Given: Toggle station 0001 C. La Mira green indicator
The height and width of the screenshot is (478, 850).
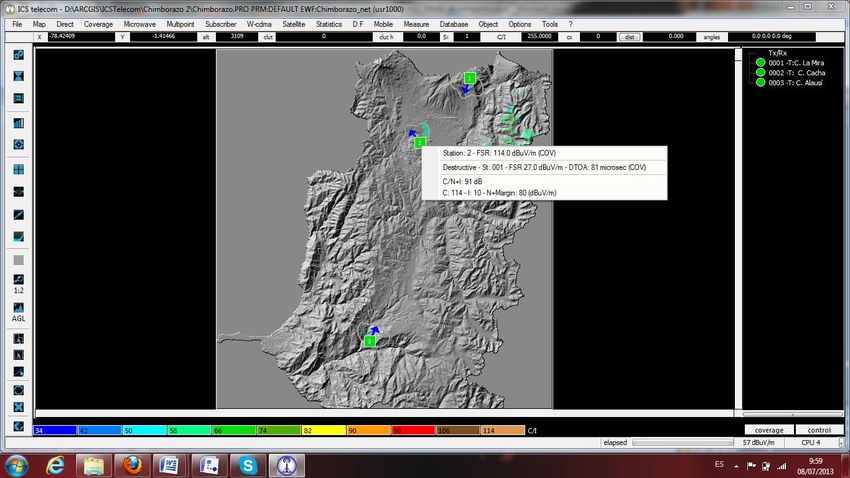Looking at the screenshot, I should tap(761, 62).
